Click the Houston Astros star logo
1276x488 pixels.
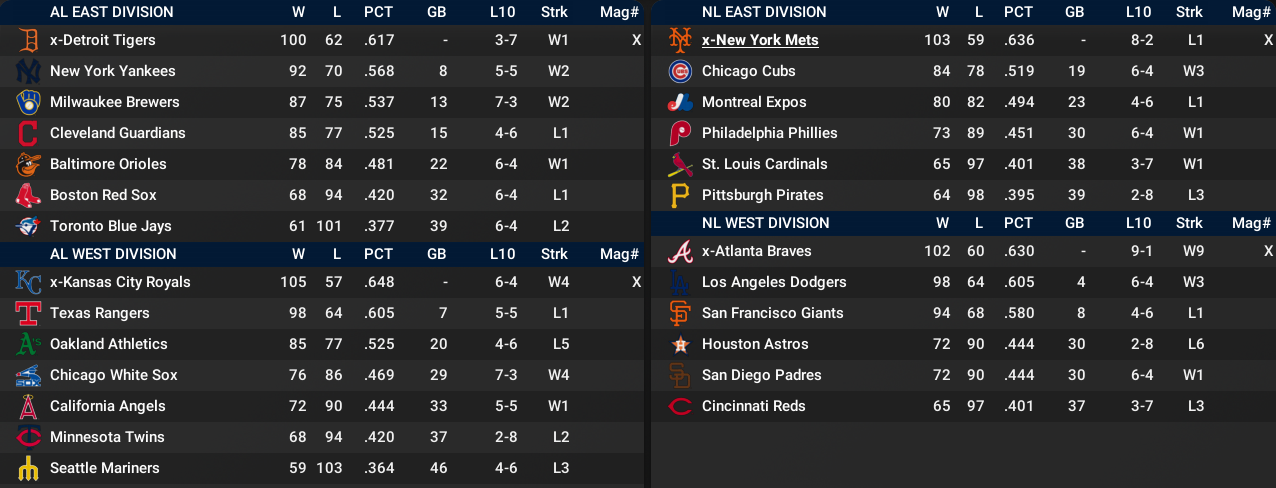(x=680, y=345)
